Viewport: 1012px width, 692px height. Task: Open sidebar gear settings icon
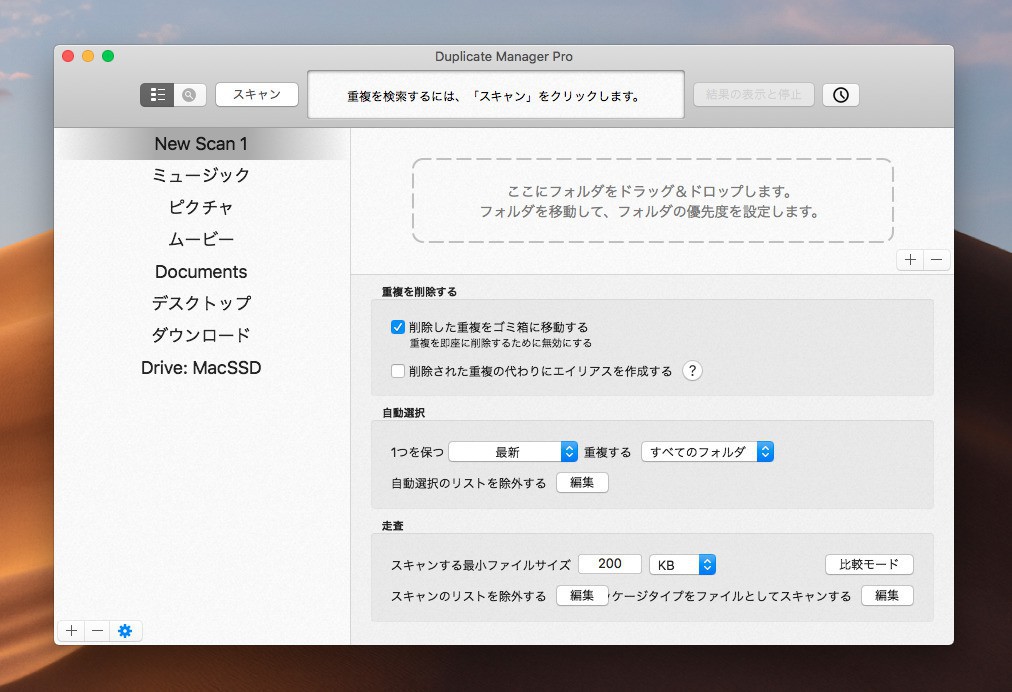click(125, 631)
